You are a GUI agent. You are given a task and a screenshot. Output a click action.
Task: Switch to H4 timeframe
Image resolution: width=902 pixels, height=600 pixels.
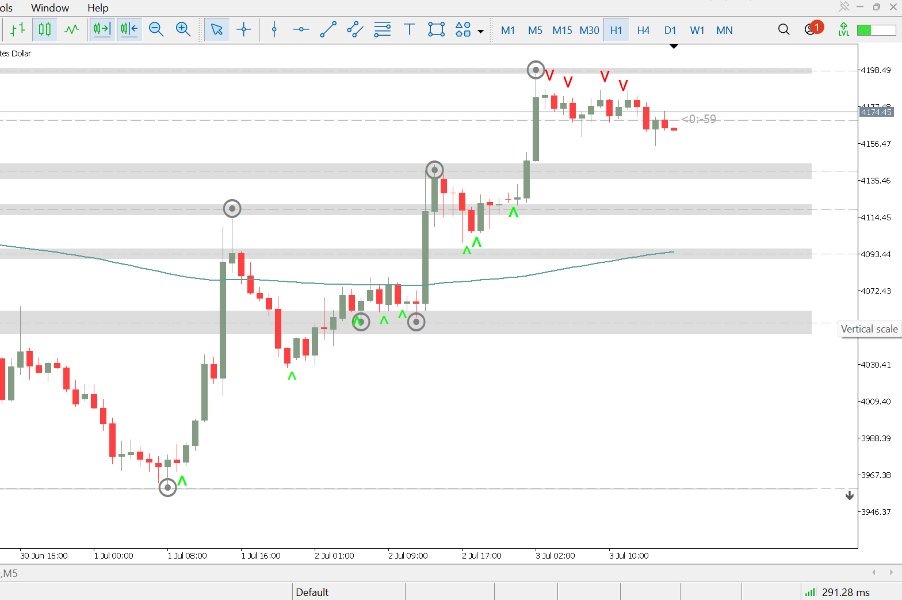(x=643, y=30)
